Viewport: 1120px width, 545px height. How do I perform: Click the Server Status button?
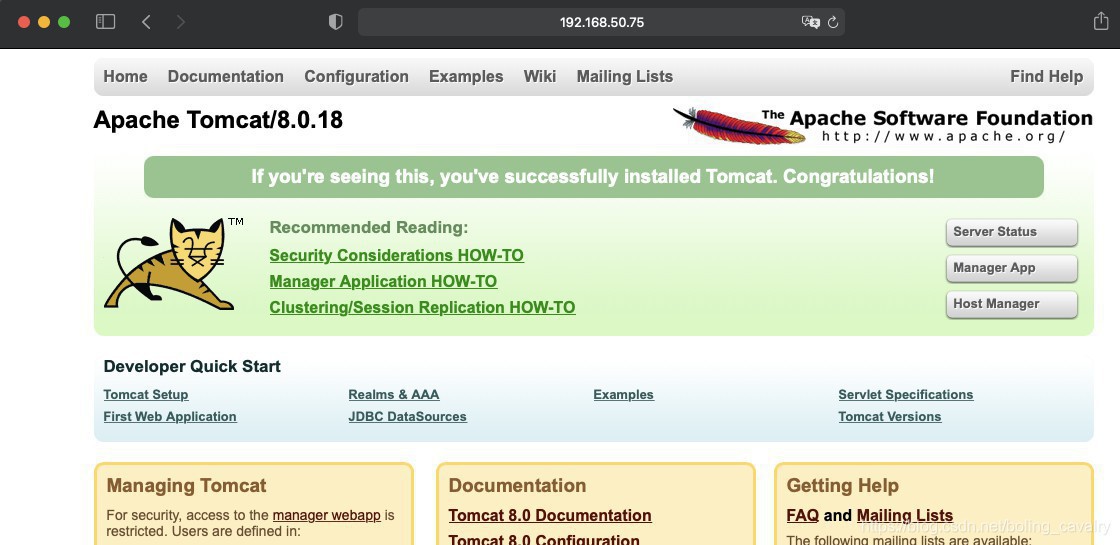click(x=1011, y=232)
